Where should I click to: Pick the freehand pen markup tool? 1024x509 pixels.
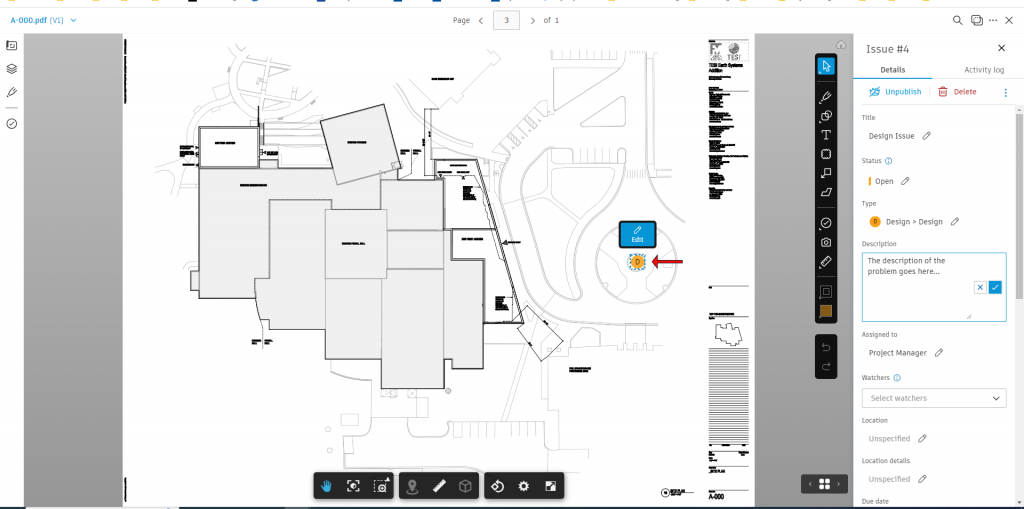(x=826, y=97)
